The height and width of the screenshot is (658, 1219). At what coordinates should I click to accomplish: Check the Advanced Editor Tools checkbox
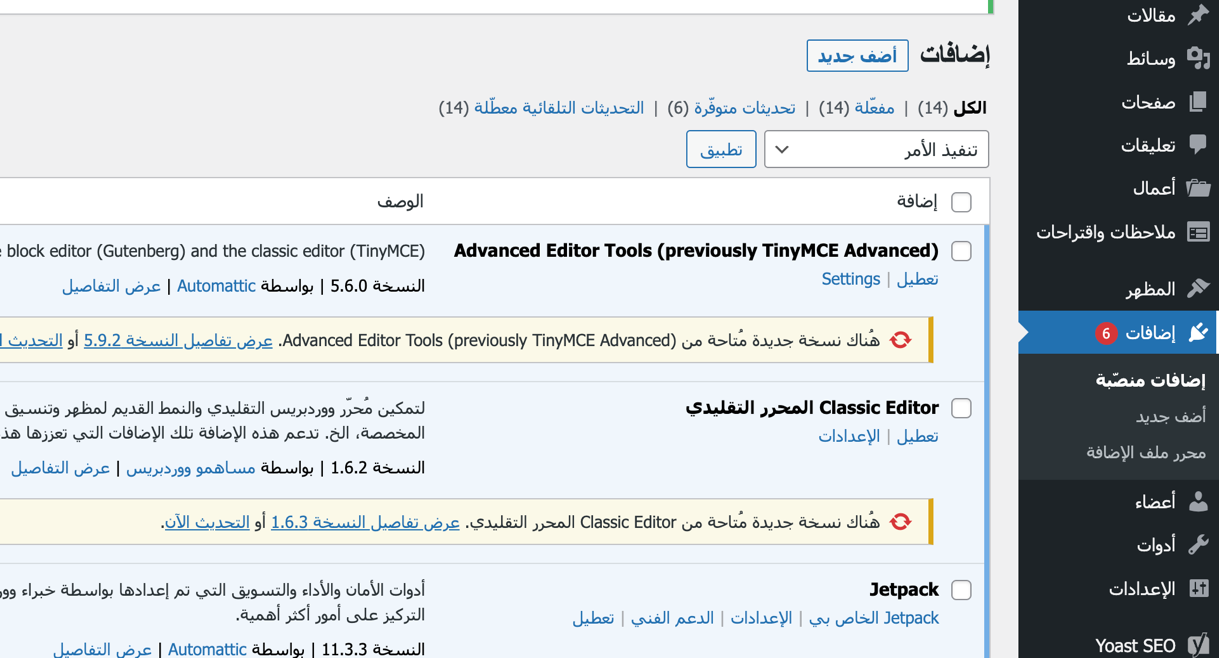click(x=961, y=251)
